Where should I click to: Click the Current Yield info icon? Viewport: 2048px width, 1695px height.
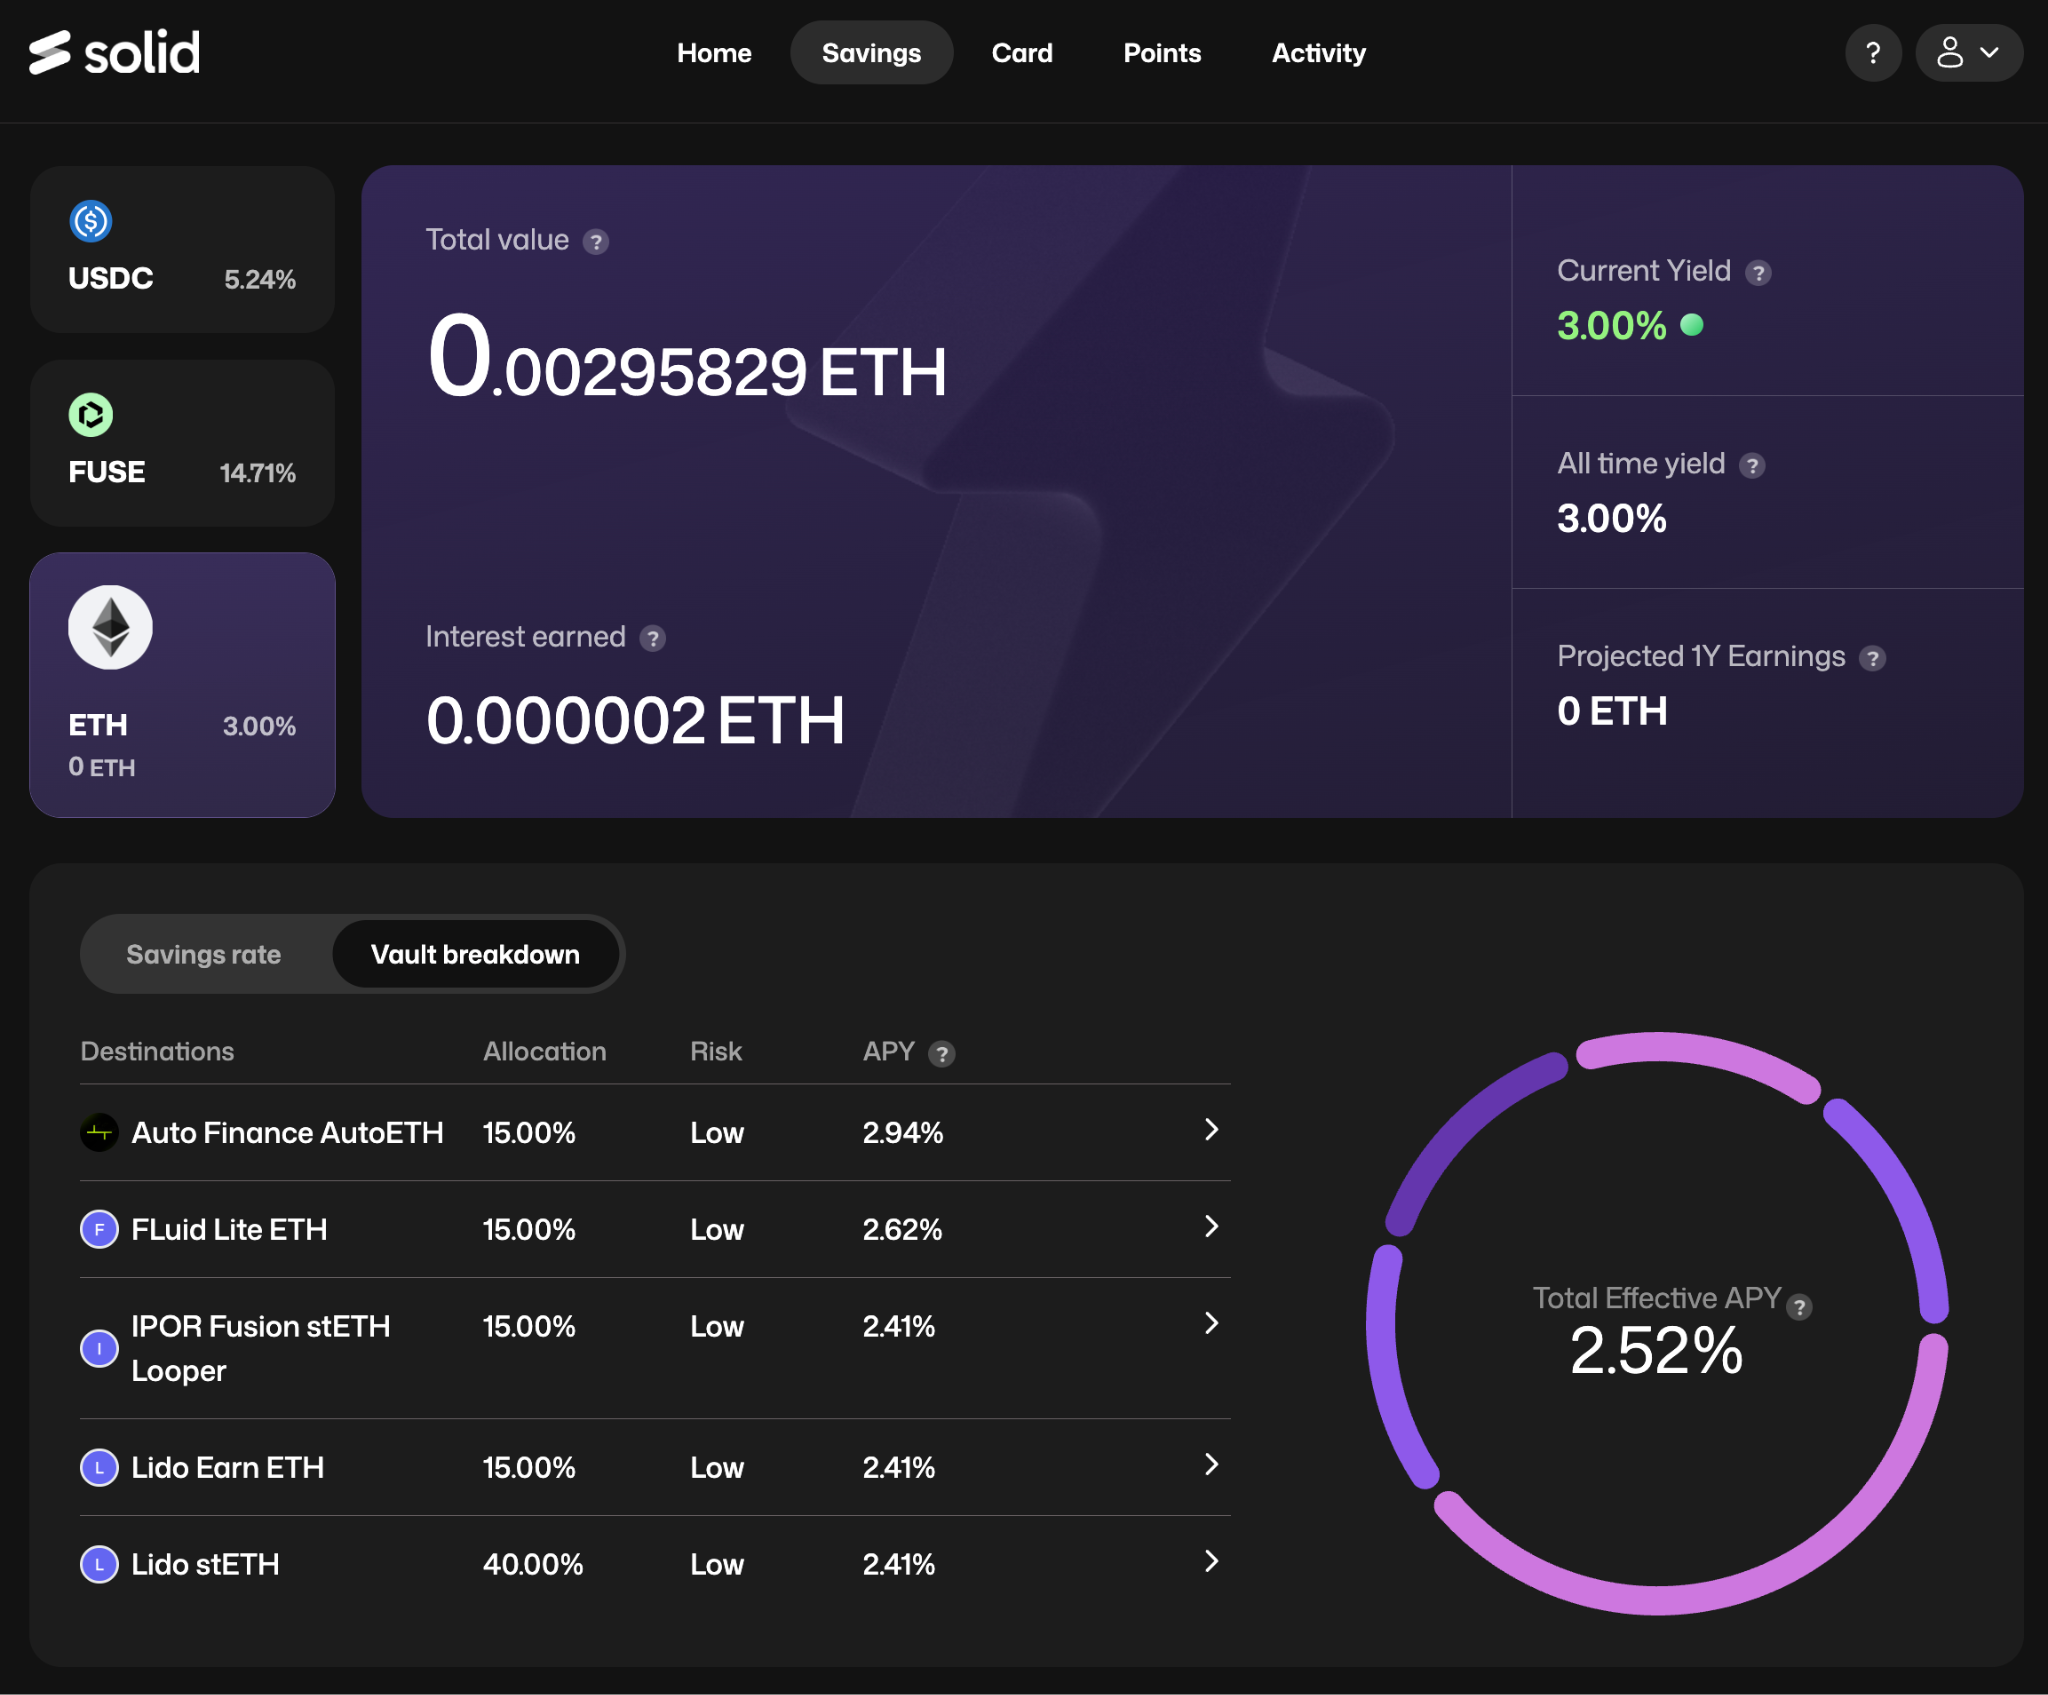pyautogui.click(x=1758, y=273)
